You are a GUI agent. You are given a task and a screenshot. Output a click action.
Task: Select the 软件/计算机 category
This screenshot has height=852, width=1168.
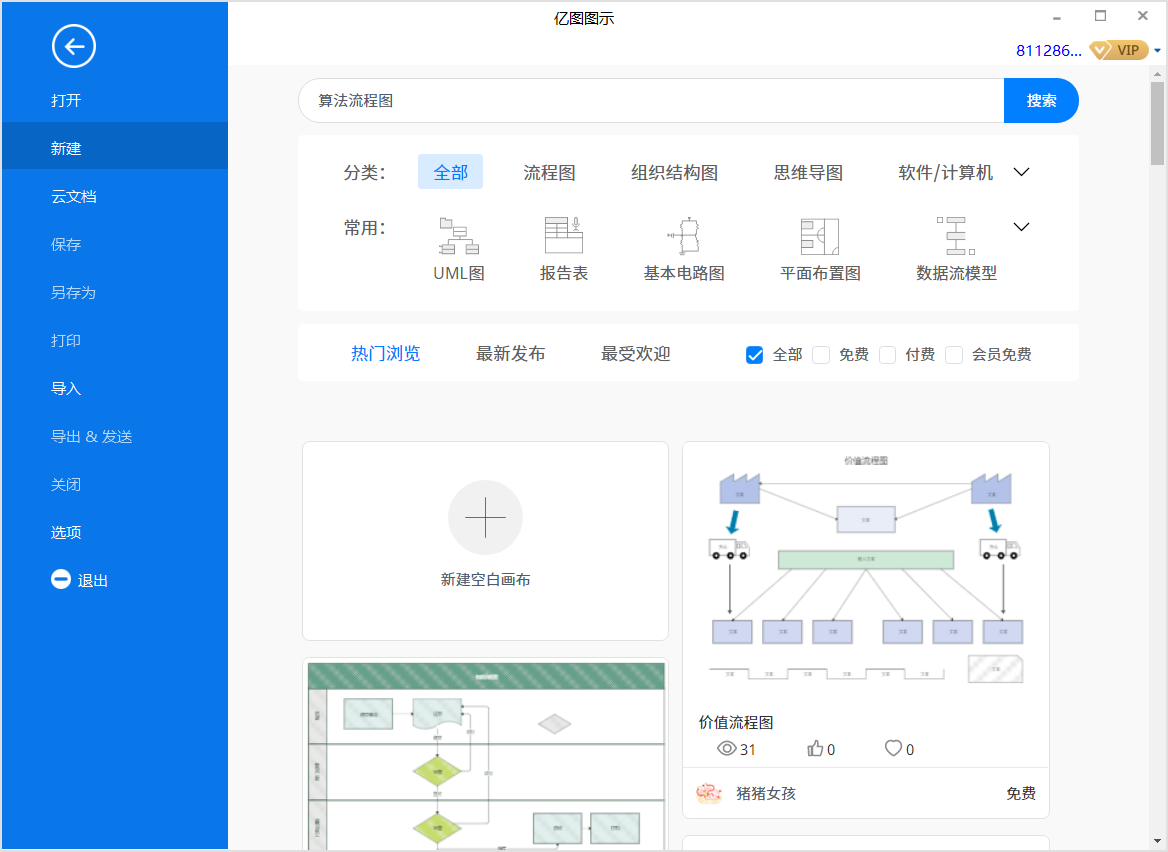[945, 173]
